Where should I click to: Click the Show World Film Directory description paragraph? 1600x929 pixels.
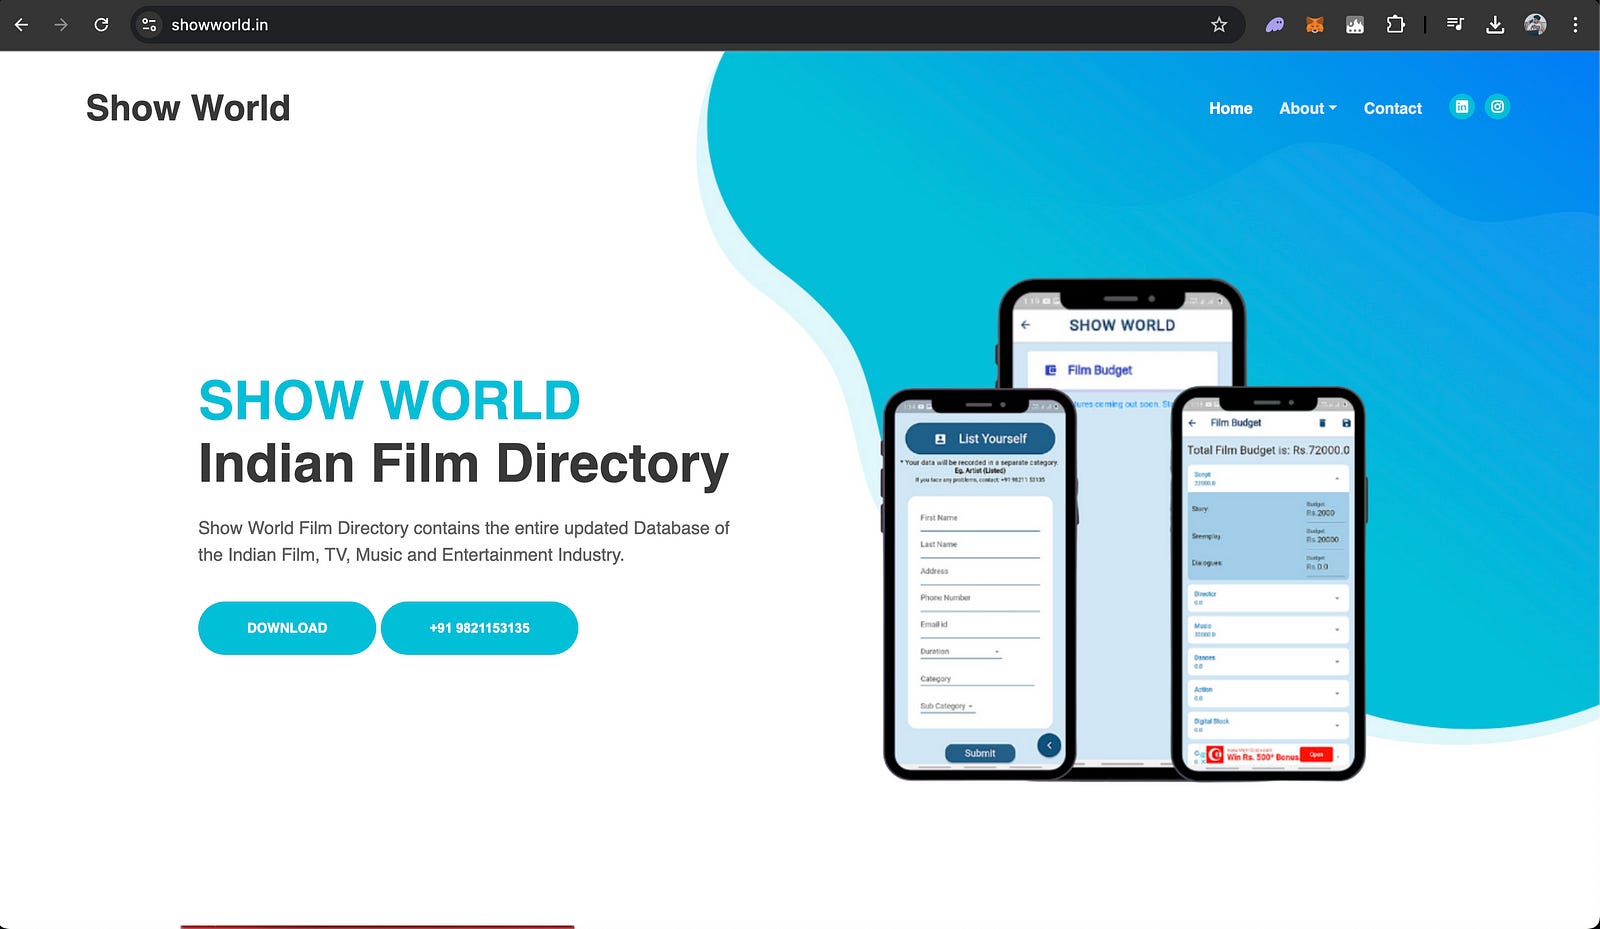coord(464,541)
